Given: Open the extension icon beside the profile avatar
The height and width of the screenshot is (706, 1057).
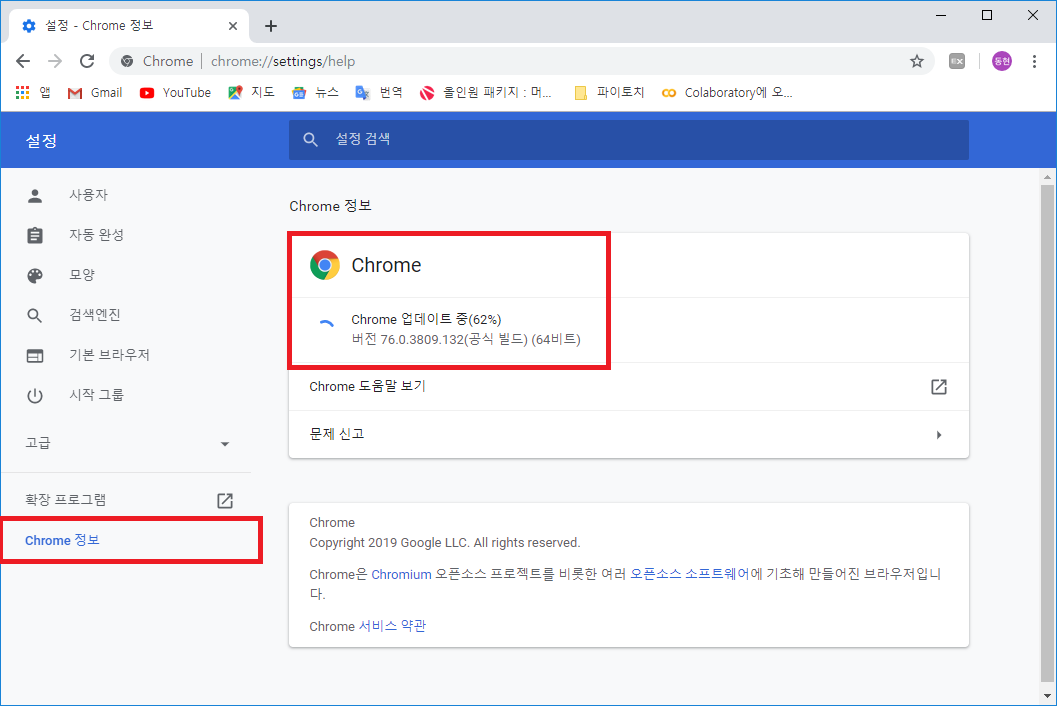Looking at the screenshot, I should tap(957, 61).
